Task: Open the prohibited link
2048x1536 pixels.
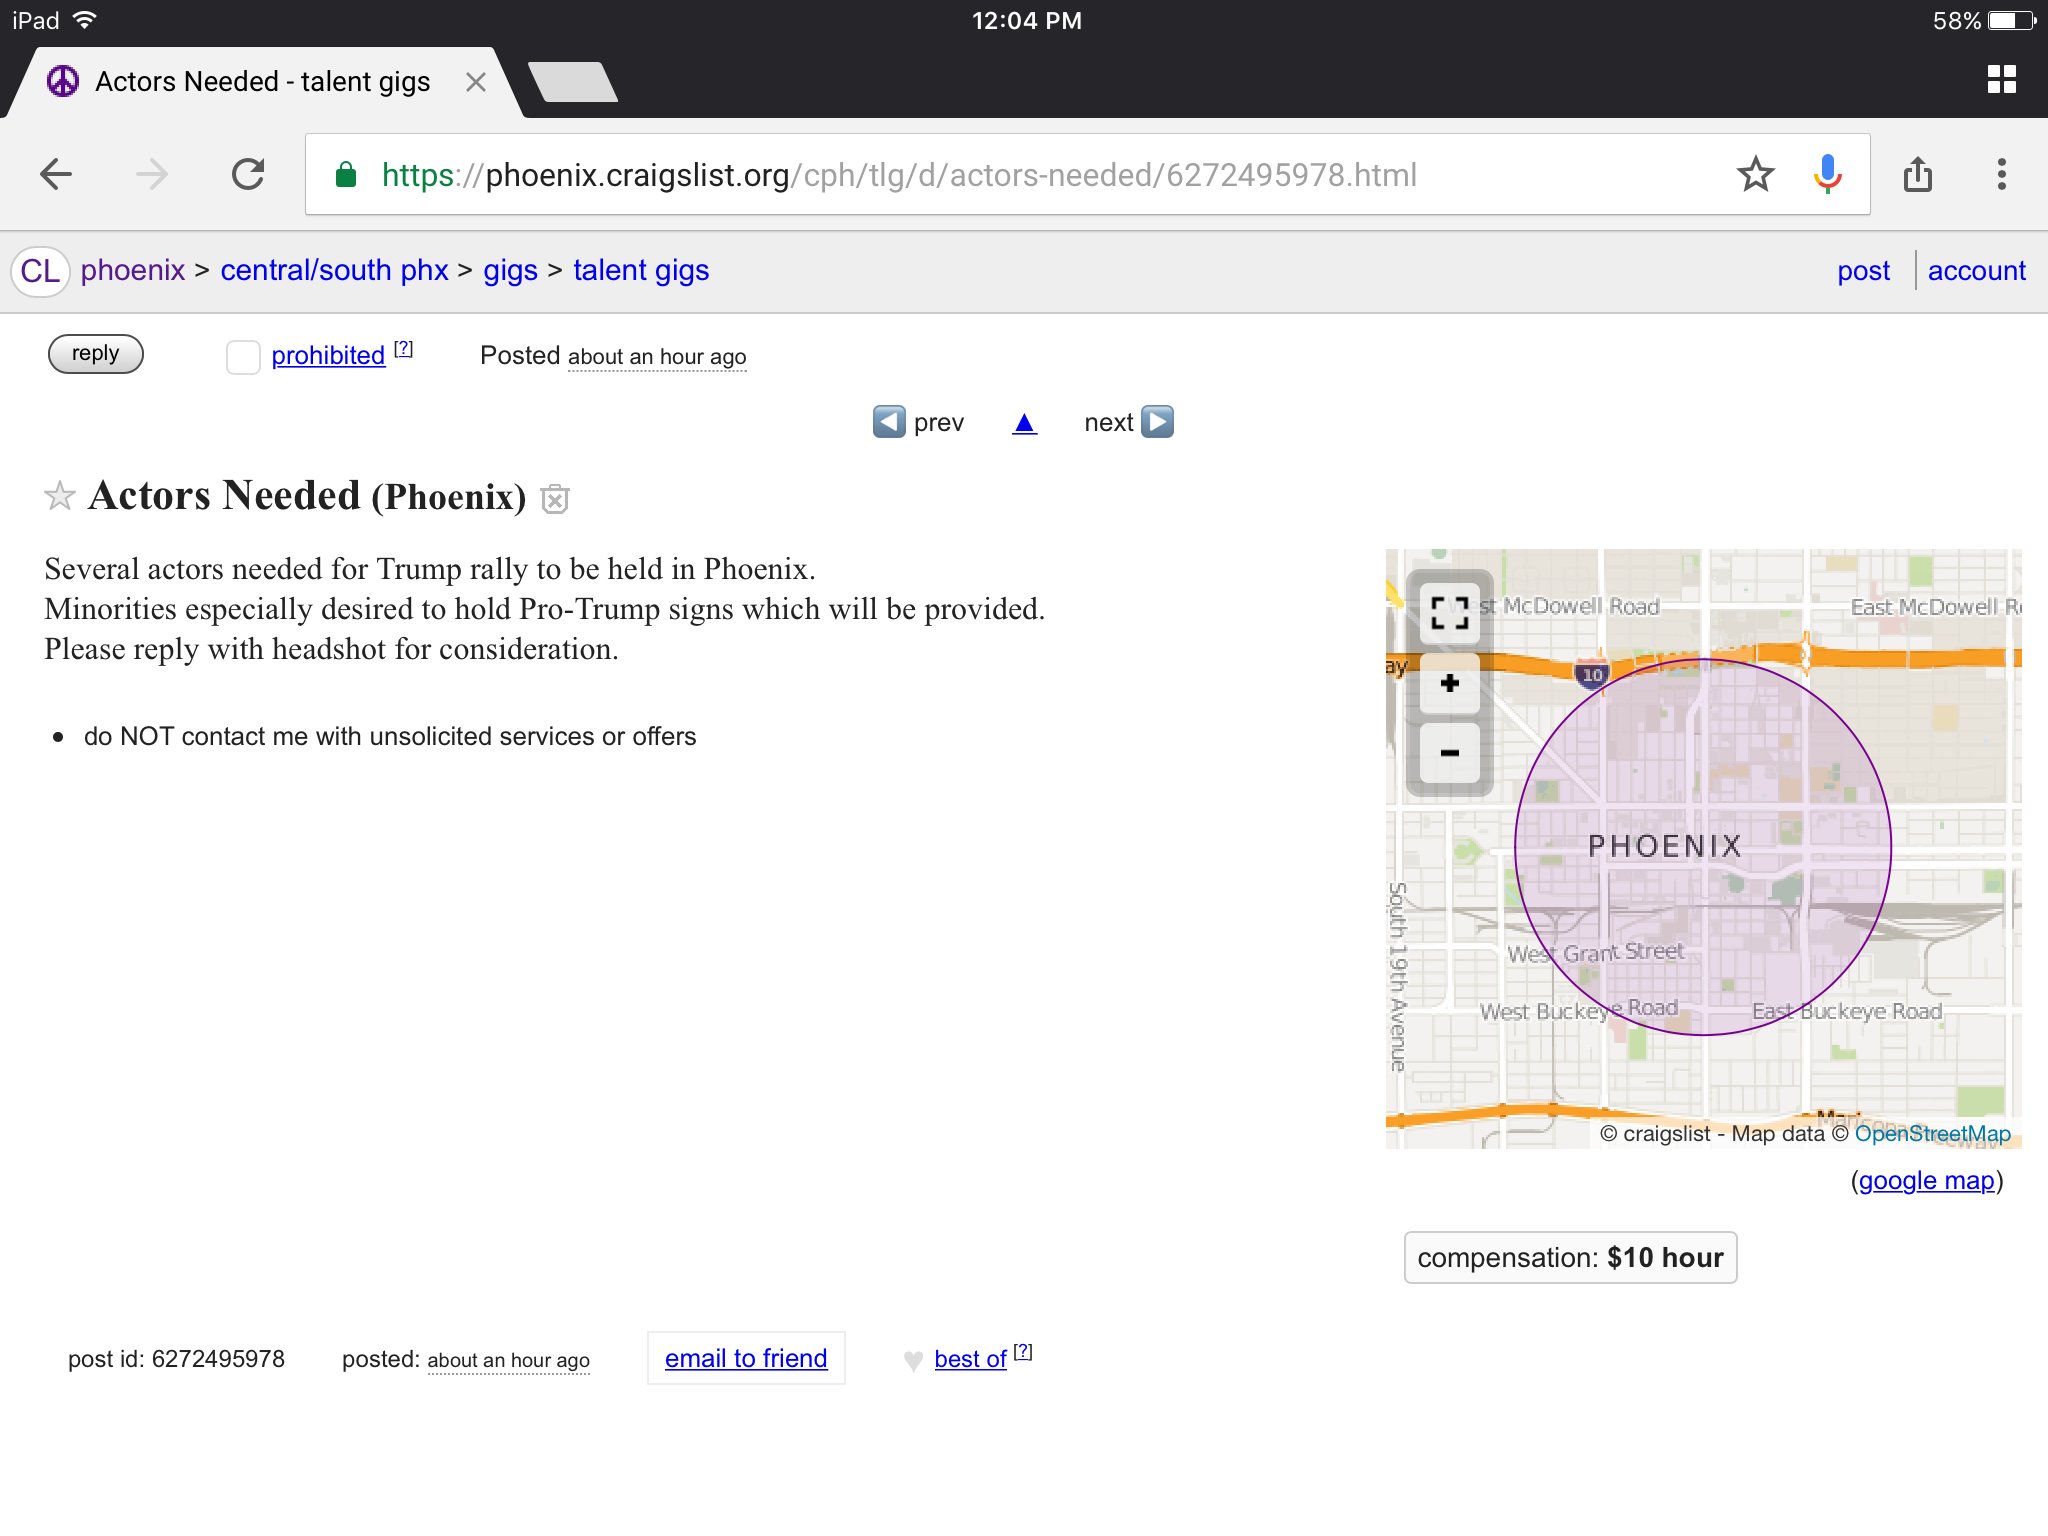Action: [x=328, y=356]
